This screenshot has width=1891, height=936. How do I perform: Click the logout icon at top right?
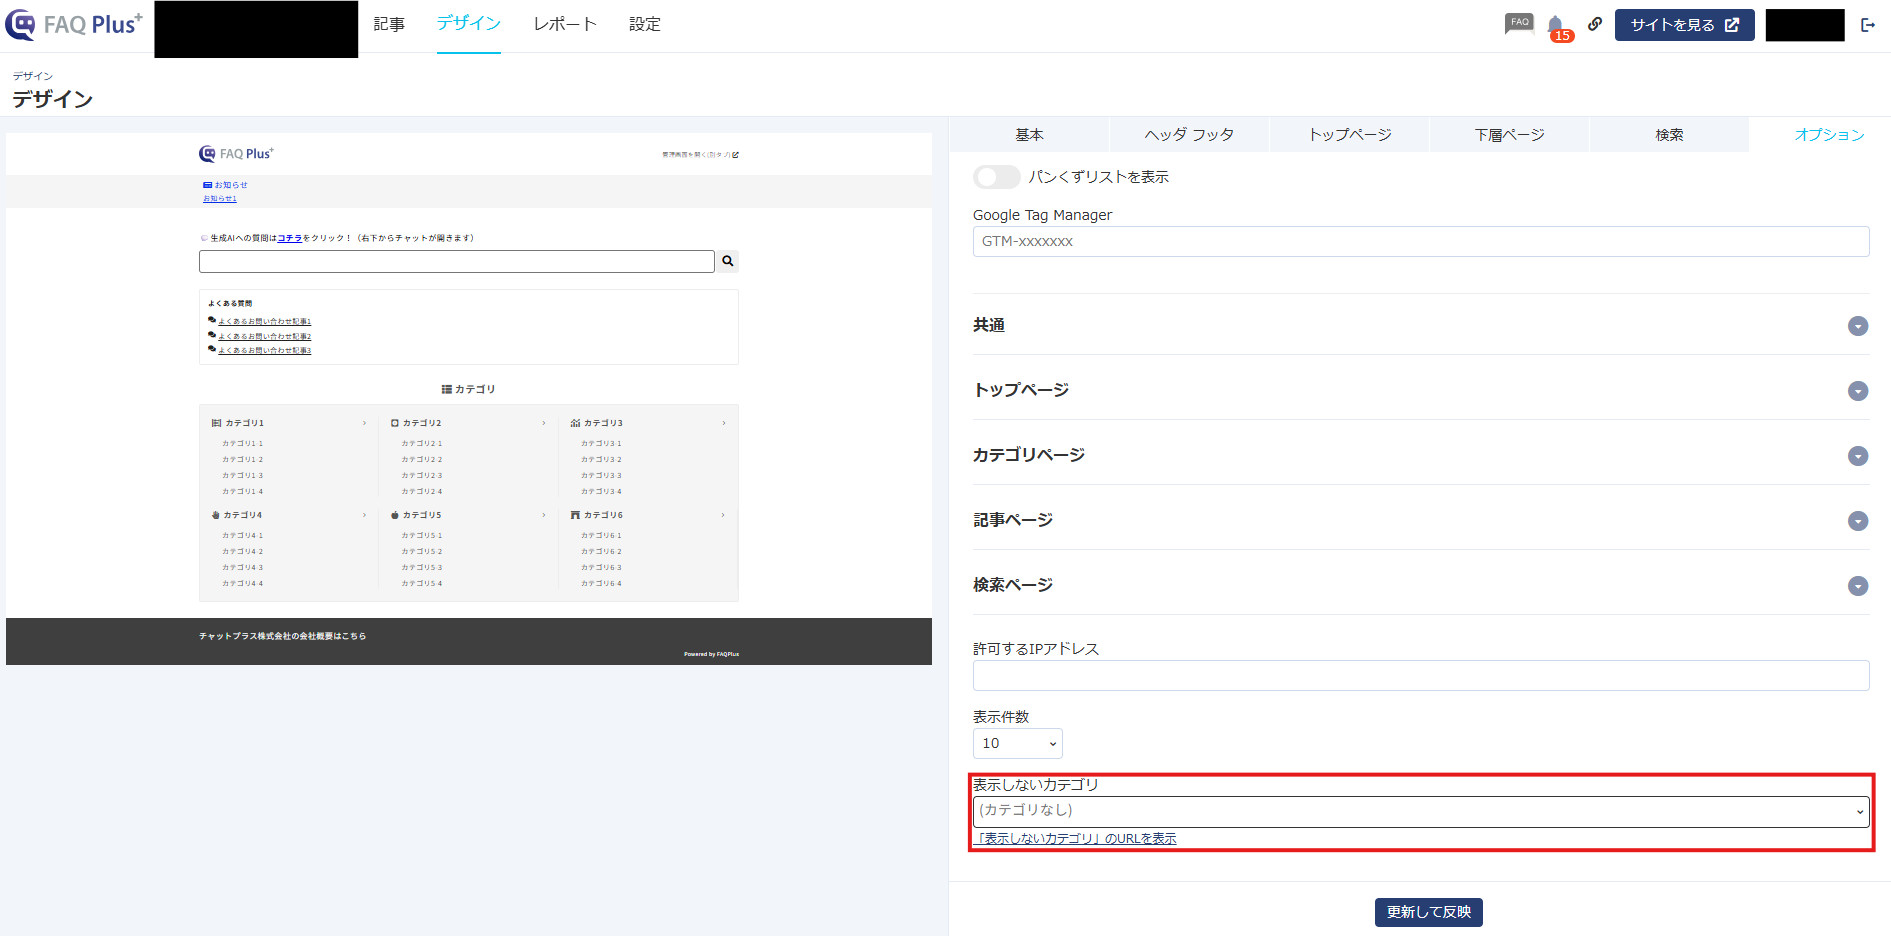[x=1868, y=25]
